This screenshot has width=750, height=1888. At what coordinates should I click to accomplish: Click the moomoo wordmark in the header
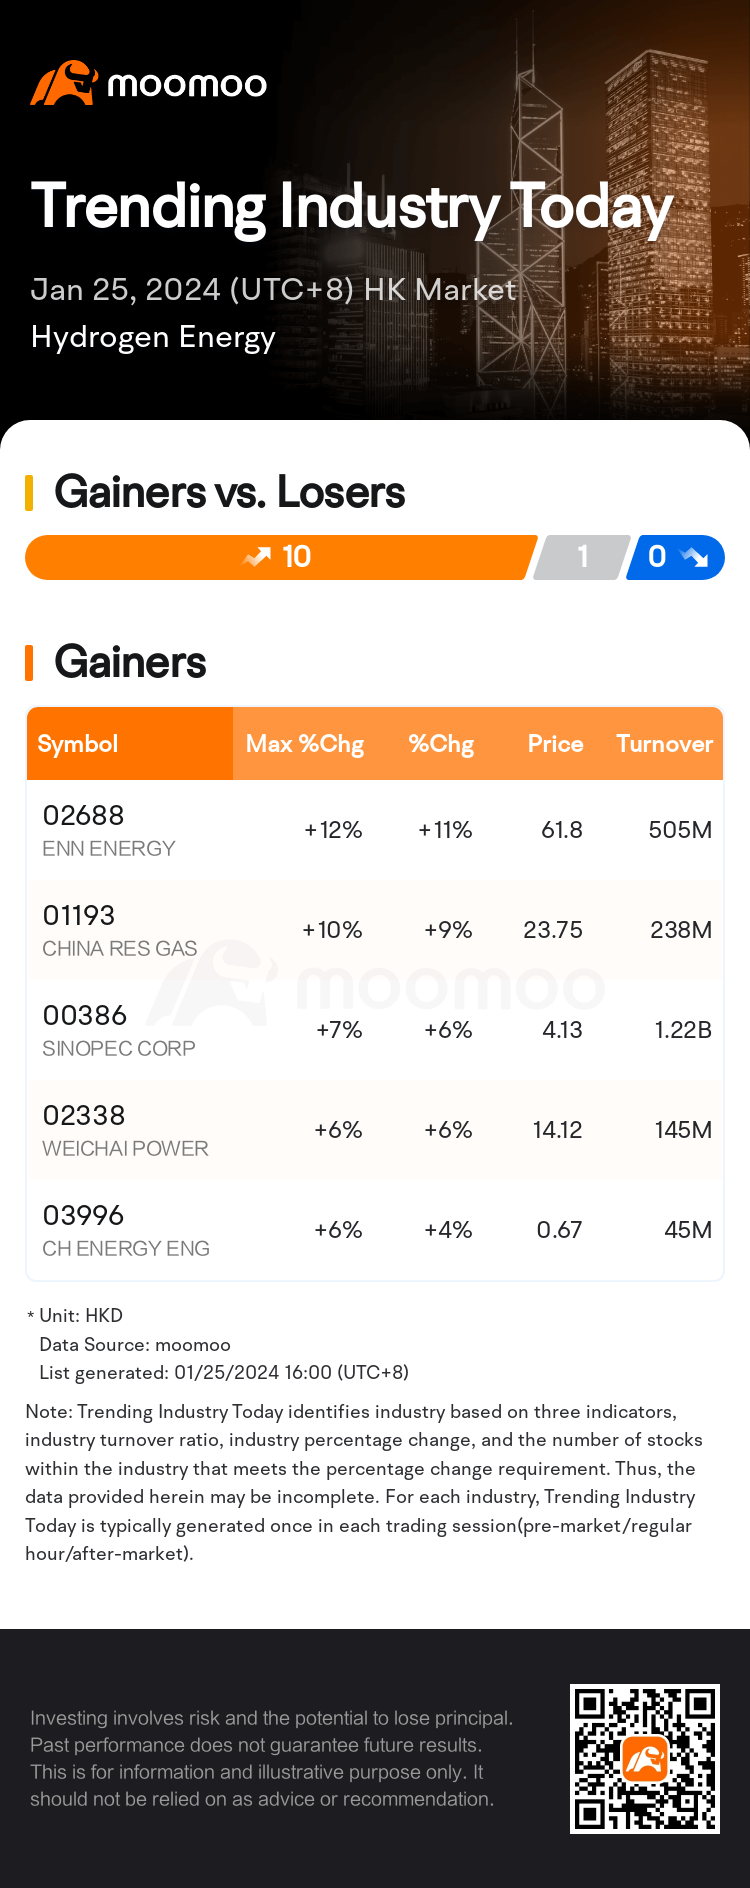click(x=187, y=85)
